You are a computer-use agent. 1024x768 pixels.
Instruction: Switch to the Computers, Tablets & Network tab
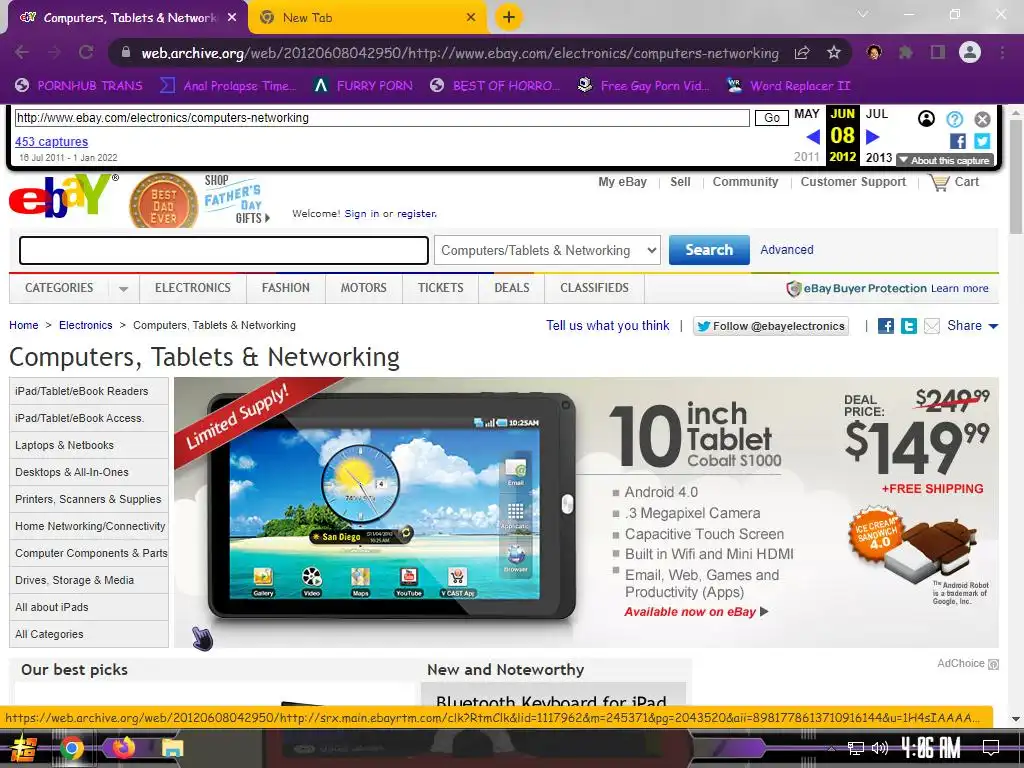pos(128,18)
